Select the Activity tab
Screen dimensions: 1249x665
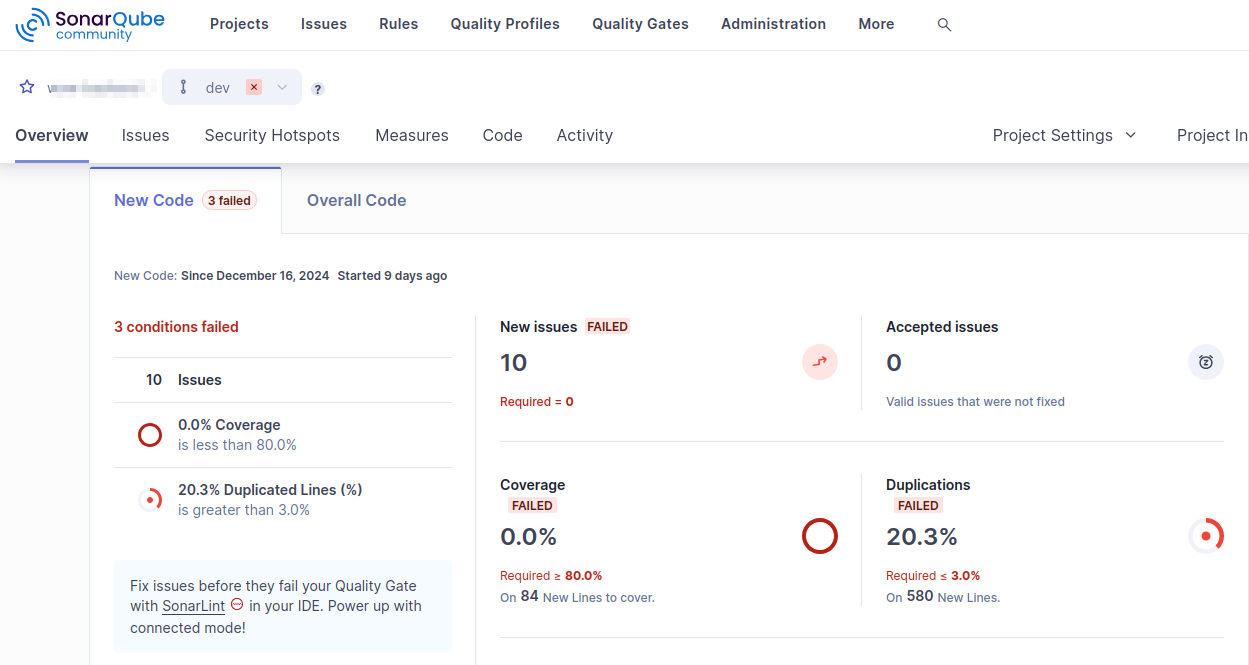pos(584,135)
